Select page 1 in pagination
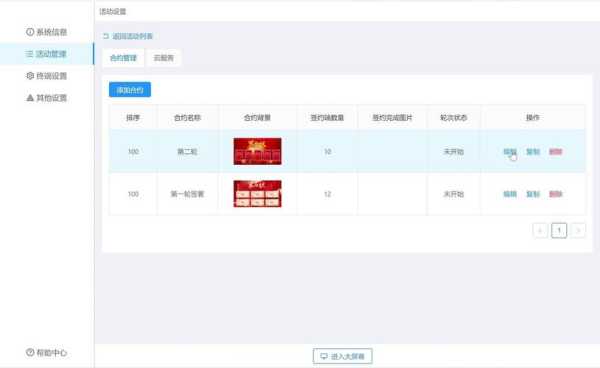600x368 pixels. tap(559, 230)
